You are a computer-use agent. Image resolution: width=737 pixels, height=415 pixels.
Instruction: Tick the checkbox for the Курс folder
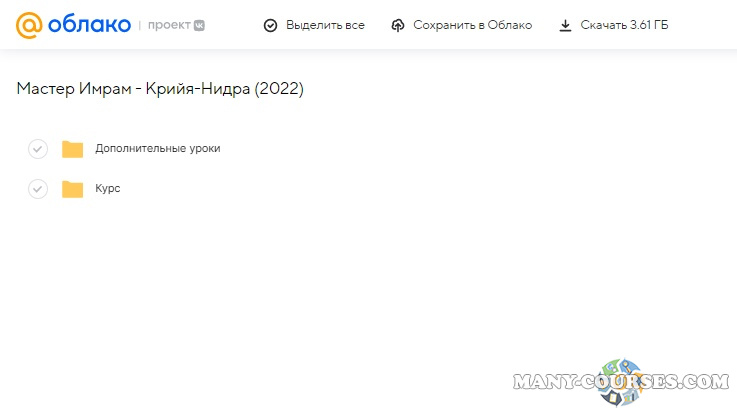pos(38,189)
